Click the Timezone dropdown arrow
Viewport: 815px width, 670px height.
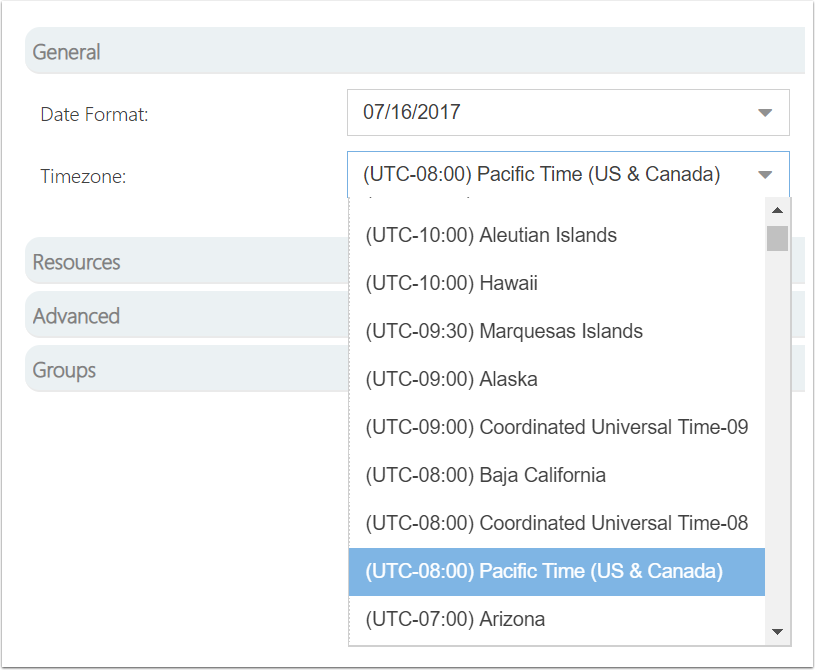click(765, 175)
